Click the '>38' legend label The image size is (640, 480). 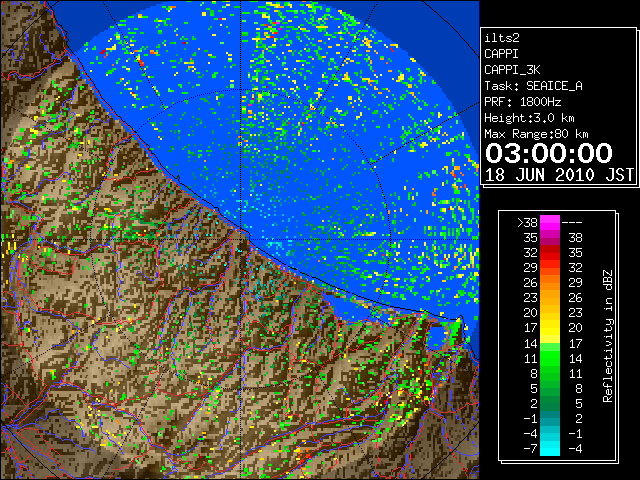pyautogui.click(x=527, y=223)
